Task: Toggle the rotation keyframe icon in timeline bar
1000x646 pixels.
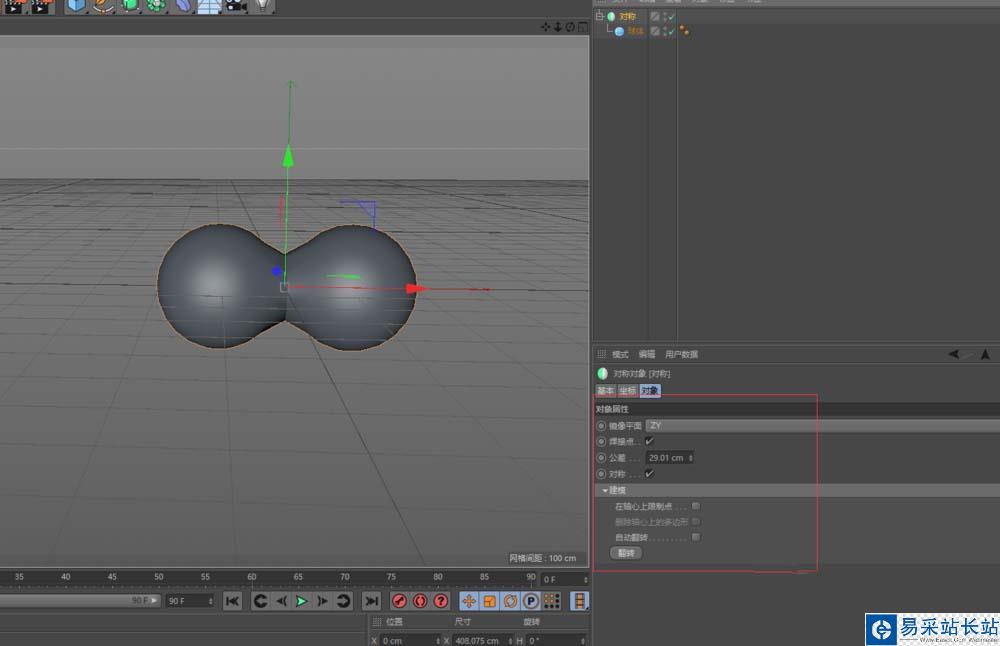Action: pos(510,601)
